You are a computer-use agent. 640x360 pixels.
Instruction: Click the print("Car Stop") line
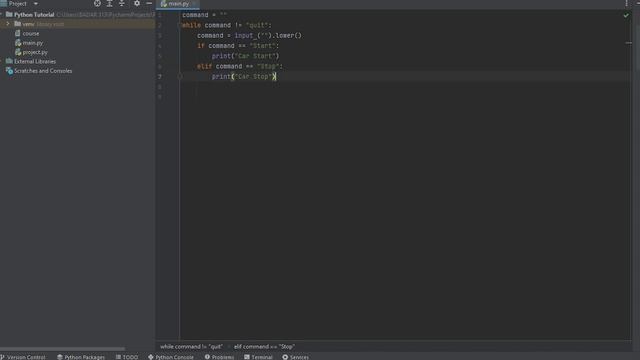point(244,76)
